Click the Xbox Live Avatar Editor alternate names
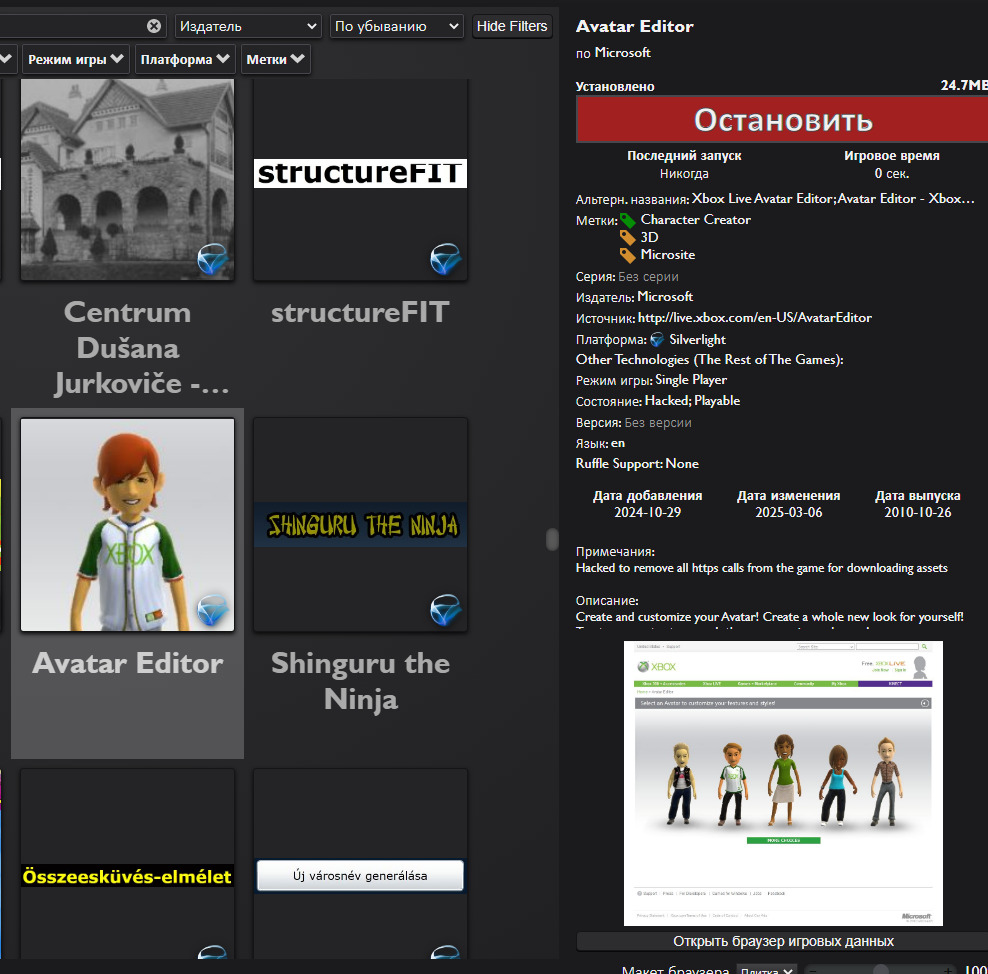The image size is (988, 974). [833, 198]
